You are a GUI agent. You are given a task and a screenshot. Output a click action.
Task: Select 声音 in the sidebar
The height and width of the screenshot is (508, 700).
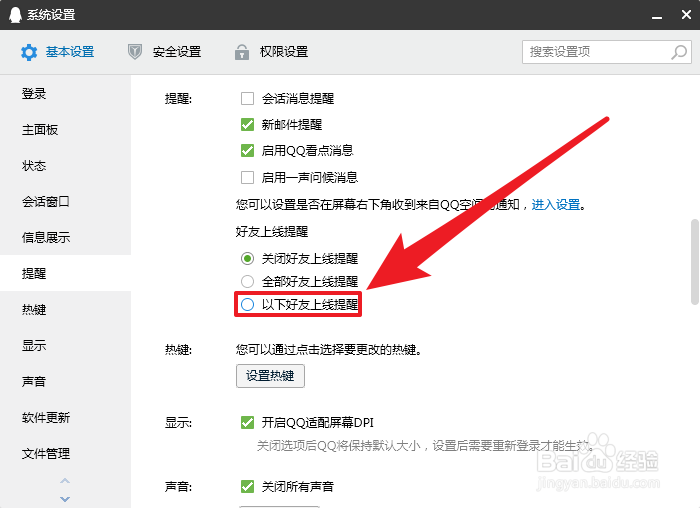pos(65,382)
